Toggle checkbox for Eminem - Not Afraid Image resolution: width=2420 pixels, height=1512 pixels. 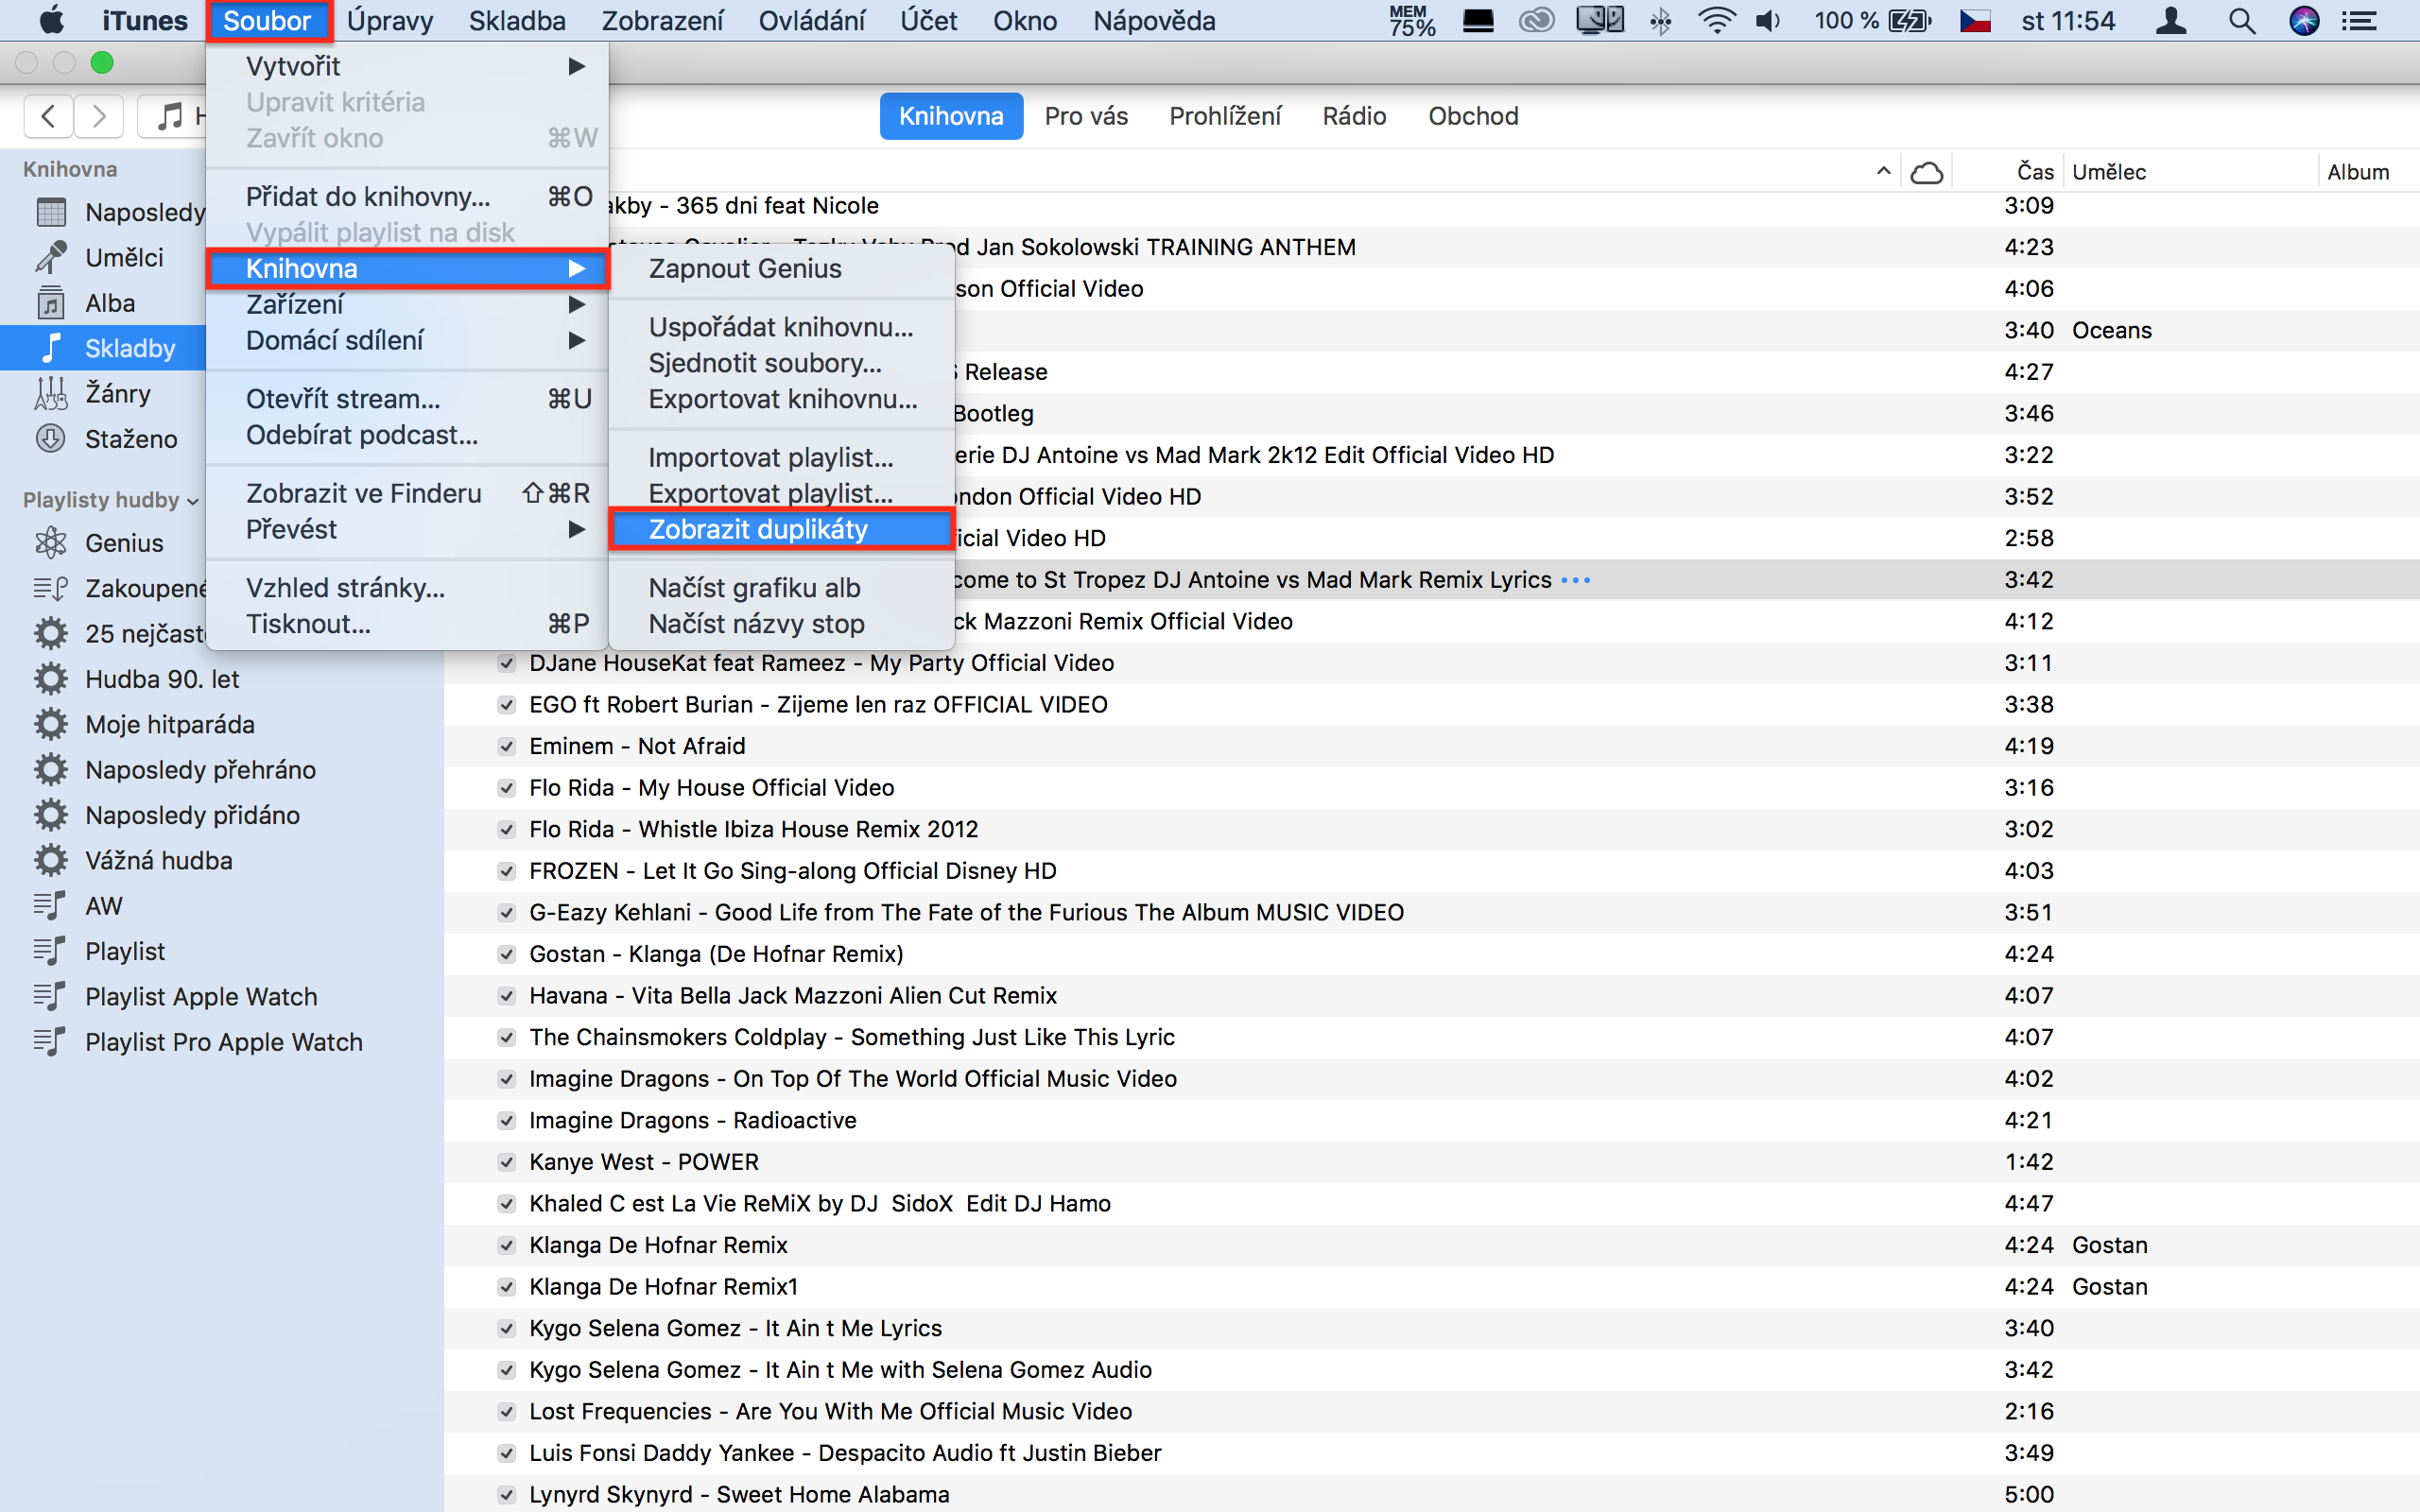(x=506, y=746)
